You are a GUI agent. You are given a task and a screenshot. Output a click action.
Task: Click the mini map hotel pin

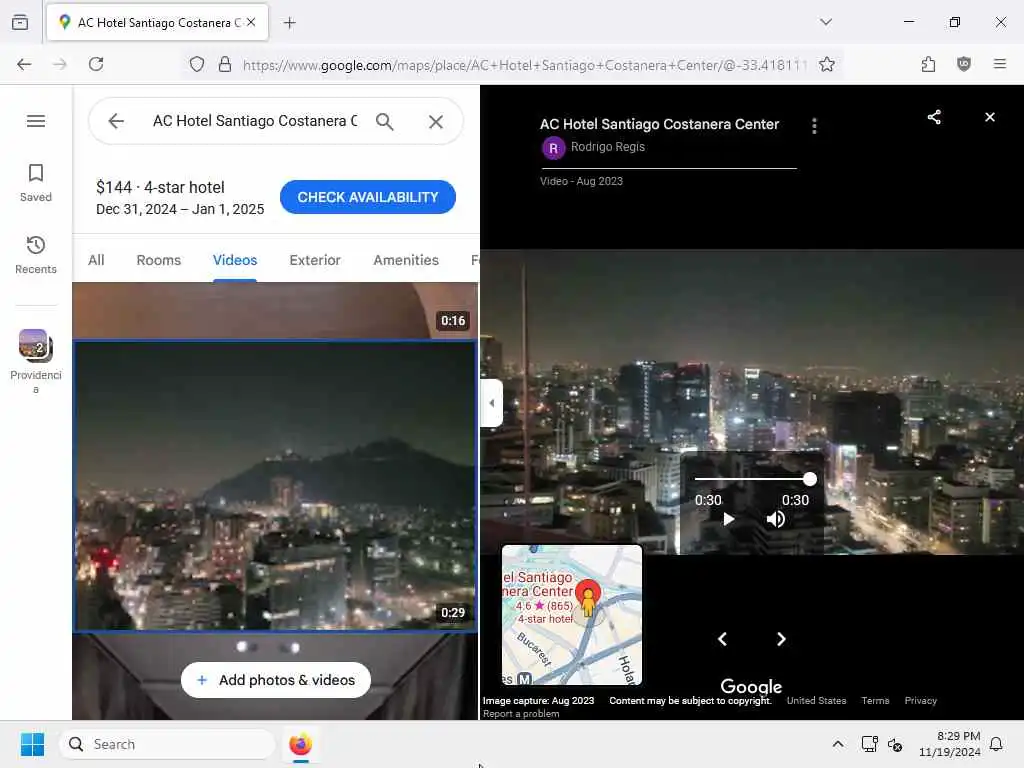tap(588, 597)
